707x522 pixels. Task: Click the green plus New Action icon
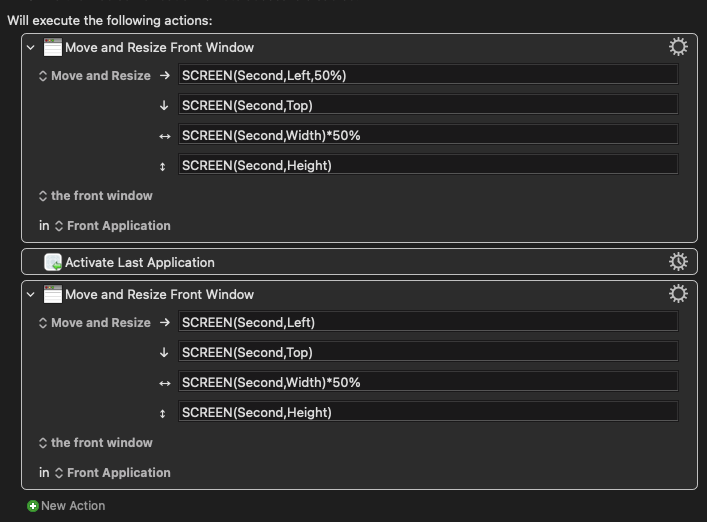point(33,506)
